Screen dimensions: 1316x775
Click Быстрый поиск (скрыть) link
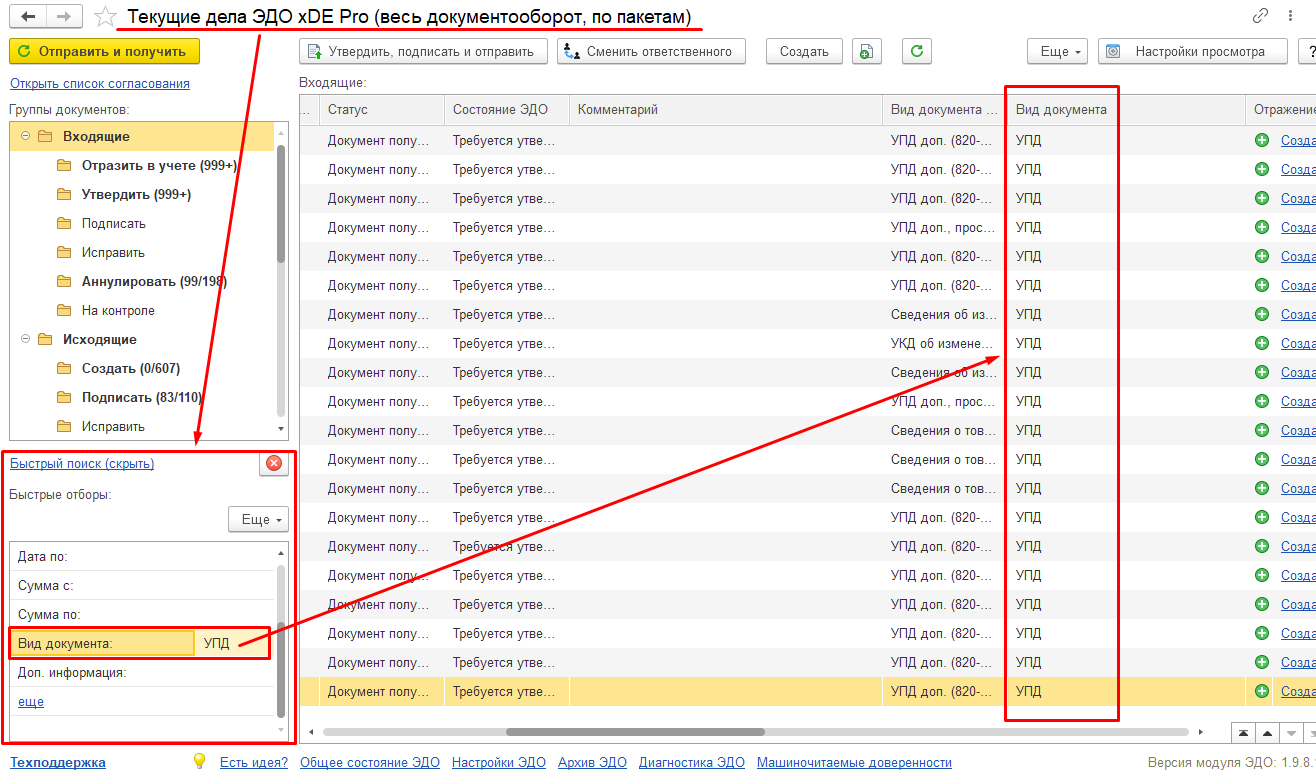click(x=82, y=463)
